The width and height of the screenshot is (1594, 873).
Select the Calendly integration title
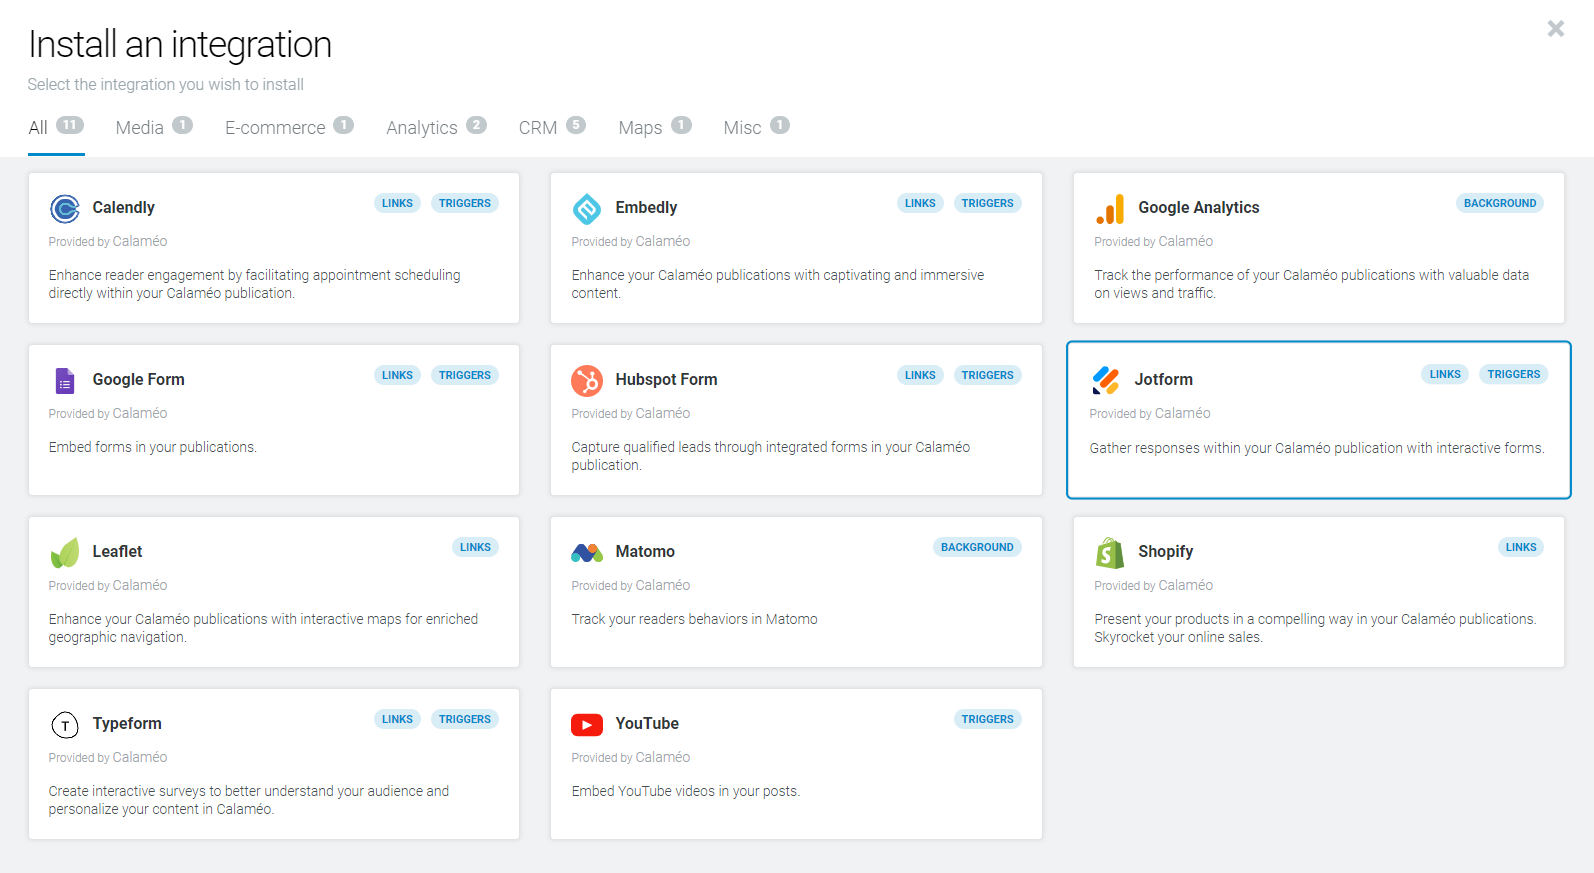124,207
